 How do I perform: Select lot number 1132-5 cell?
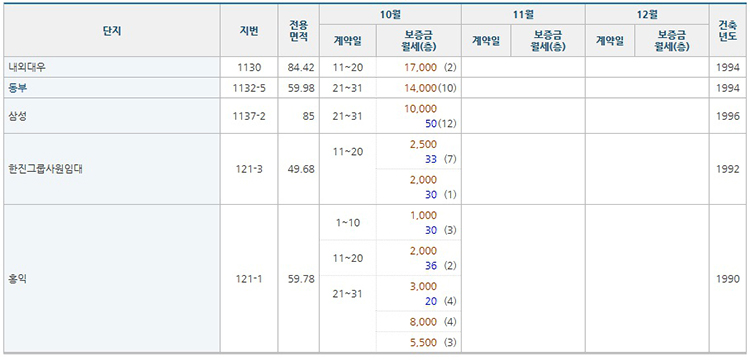click(x=249, y=88)
